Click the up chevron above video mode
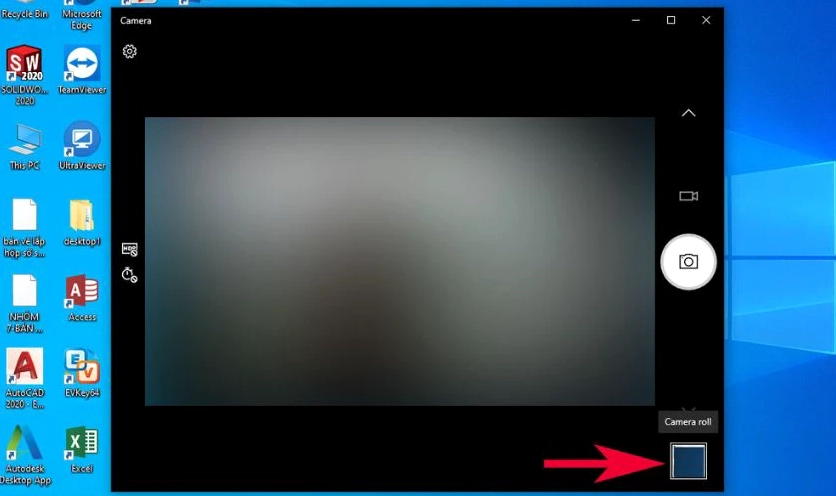This screenshot has height=496, width=836. tap(688, 113)
